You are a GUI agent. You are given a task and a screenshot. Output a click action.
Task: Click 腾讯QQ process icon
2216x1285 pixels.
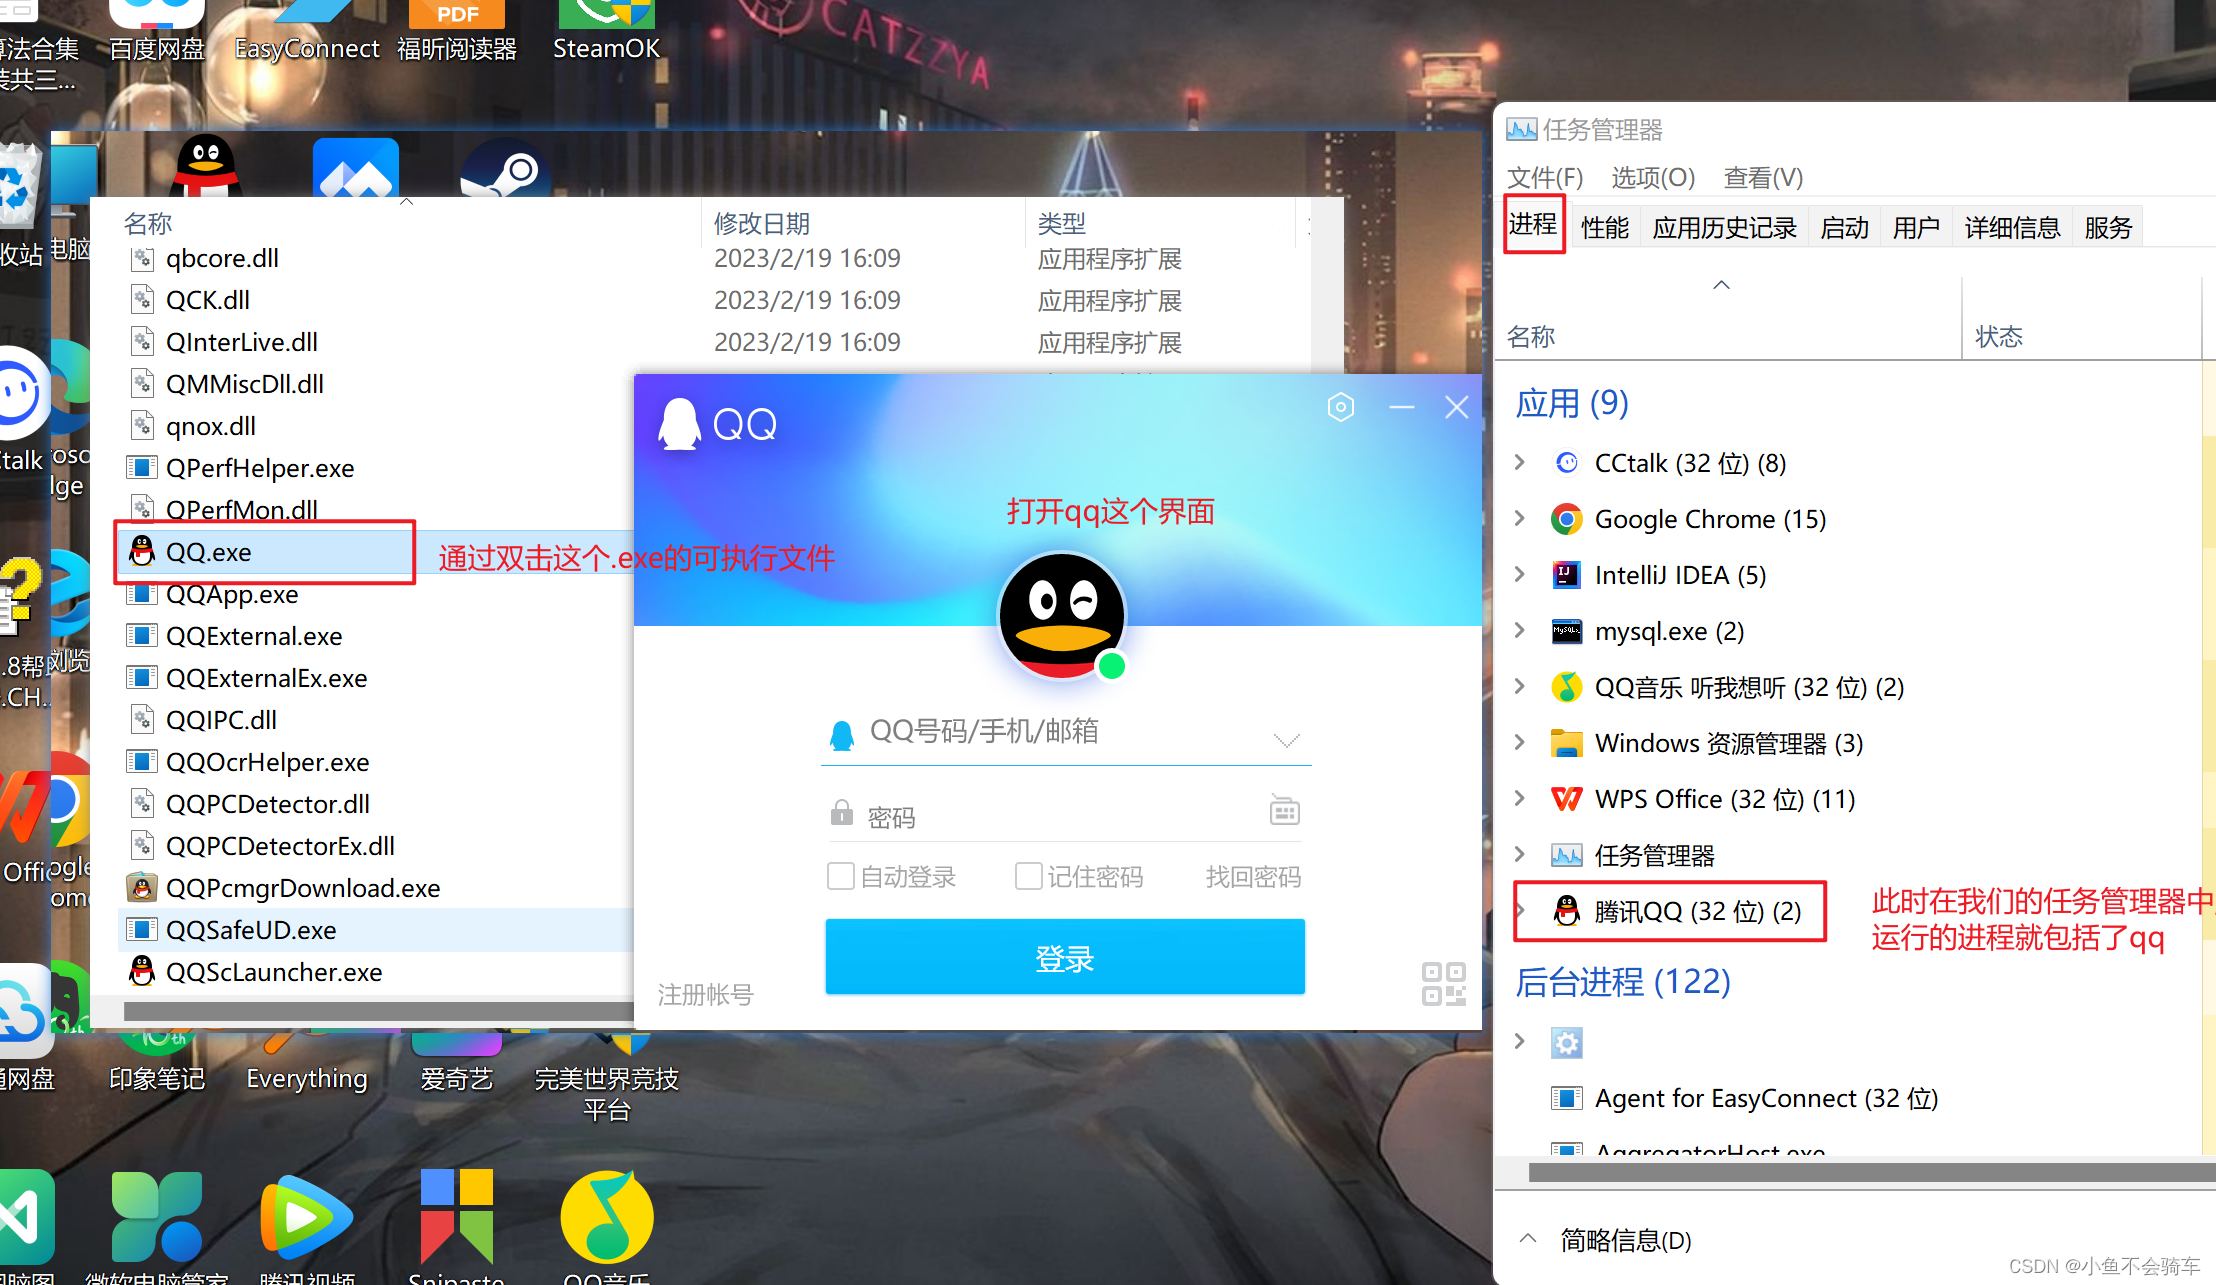pyautogui.click(x=1566, y=911)
